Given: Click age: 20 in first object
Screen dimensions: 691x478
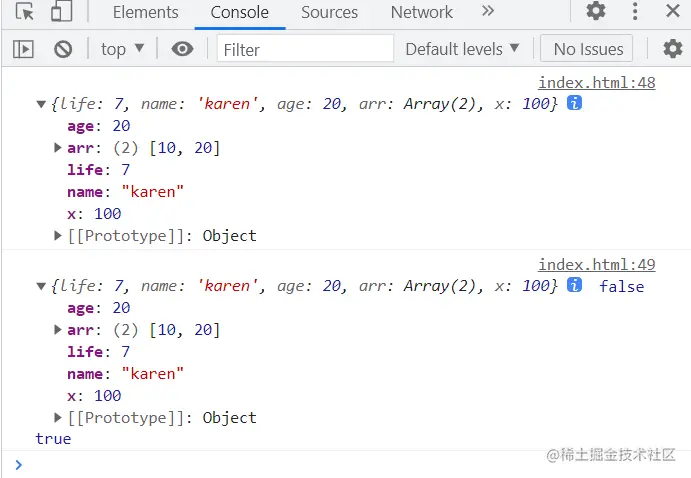Looking at the screenshot, I should pos(99,126).
